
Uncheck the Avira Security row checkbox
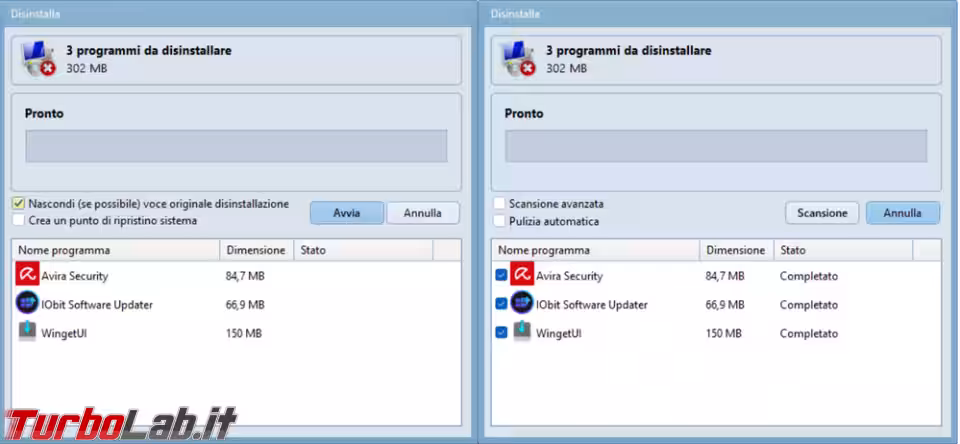501,276
